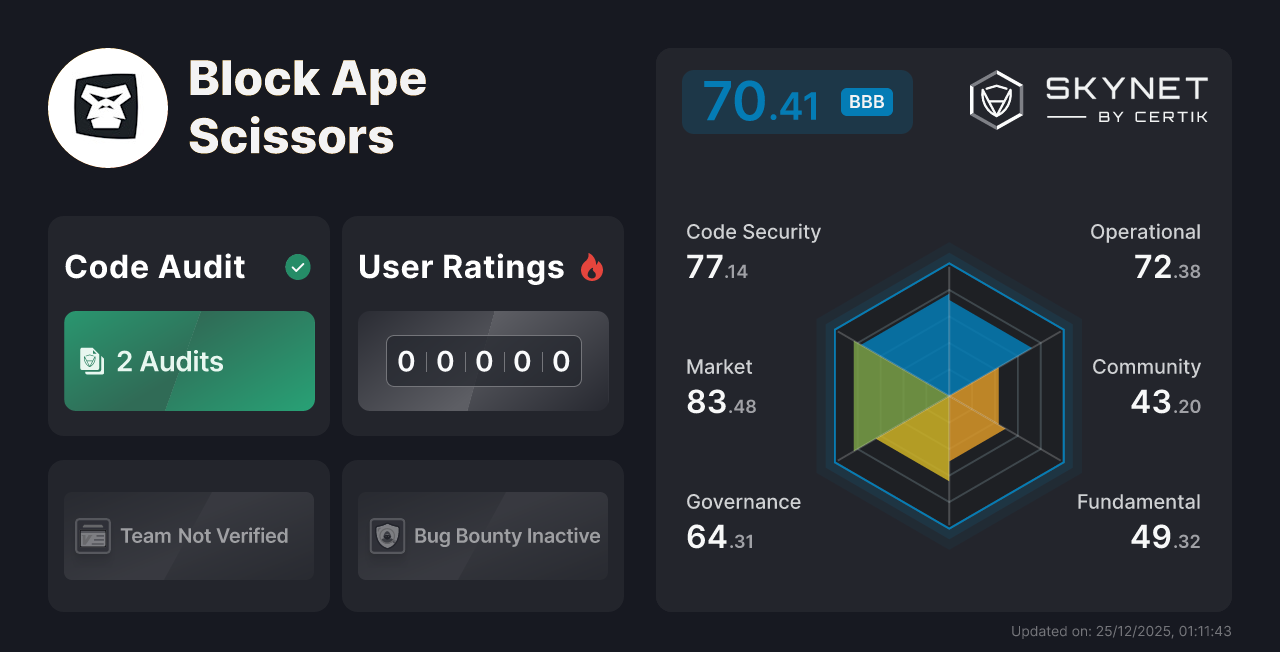Click the 2 Audits button
Image resolution: width=1280 pixels, height=652 pixels.
pos(189,361)
